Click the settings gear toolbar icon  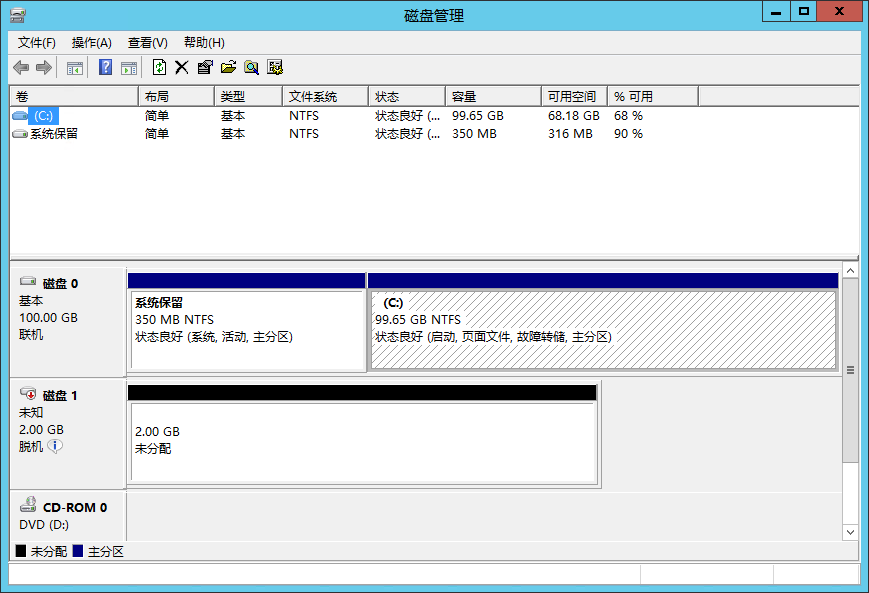point(275,67)
